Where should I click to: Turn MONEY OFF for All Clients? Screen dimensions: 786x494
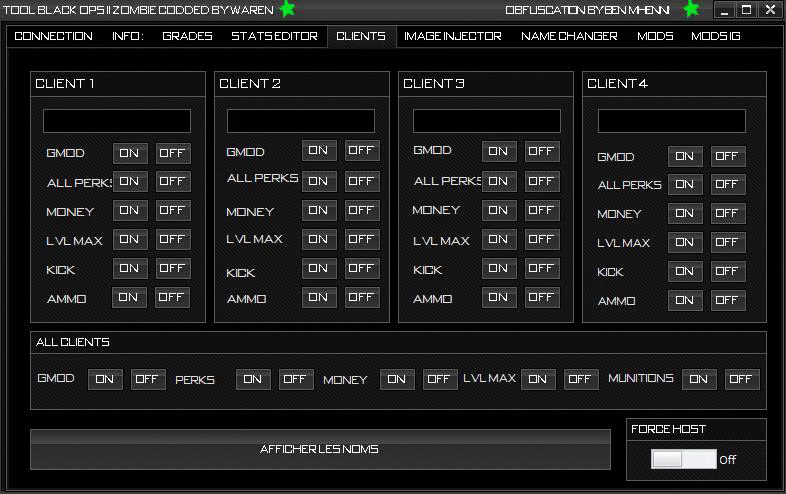pyautogui.click(x=440, y=379)
